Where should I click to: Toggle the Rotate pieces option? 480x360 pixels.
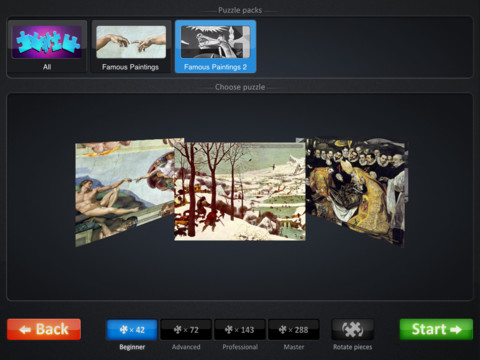(x=353, y=330)
